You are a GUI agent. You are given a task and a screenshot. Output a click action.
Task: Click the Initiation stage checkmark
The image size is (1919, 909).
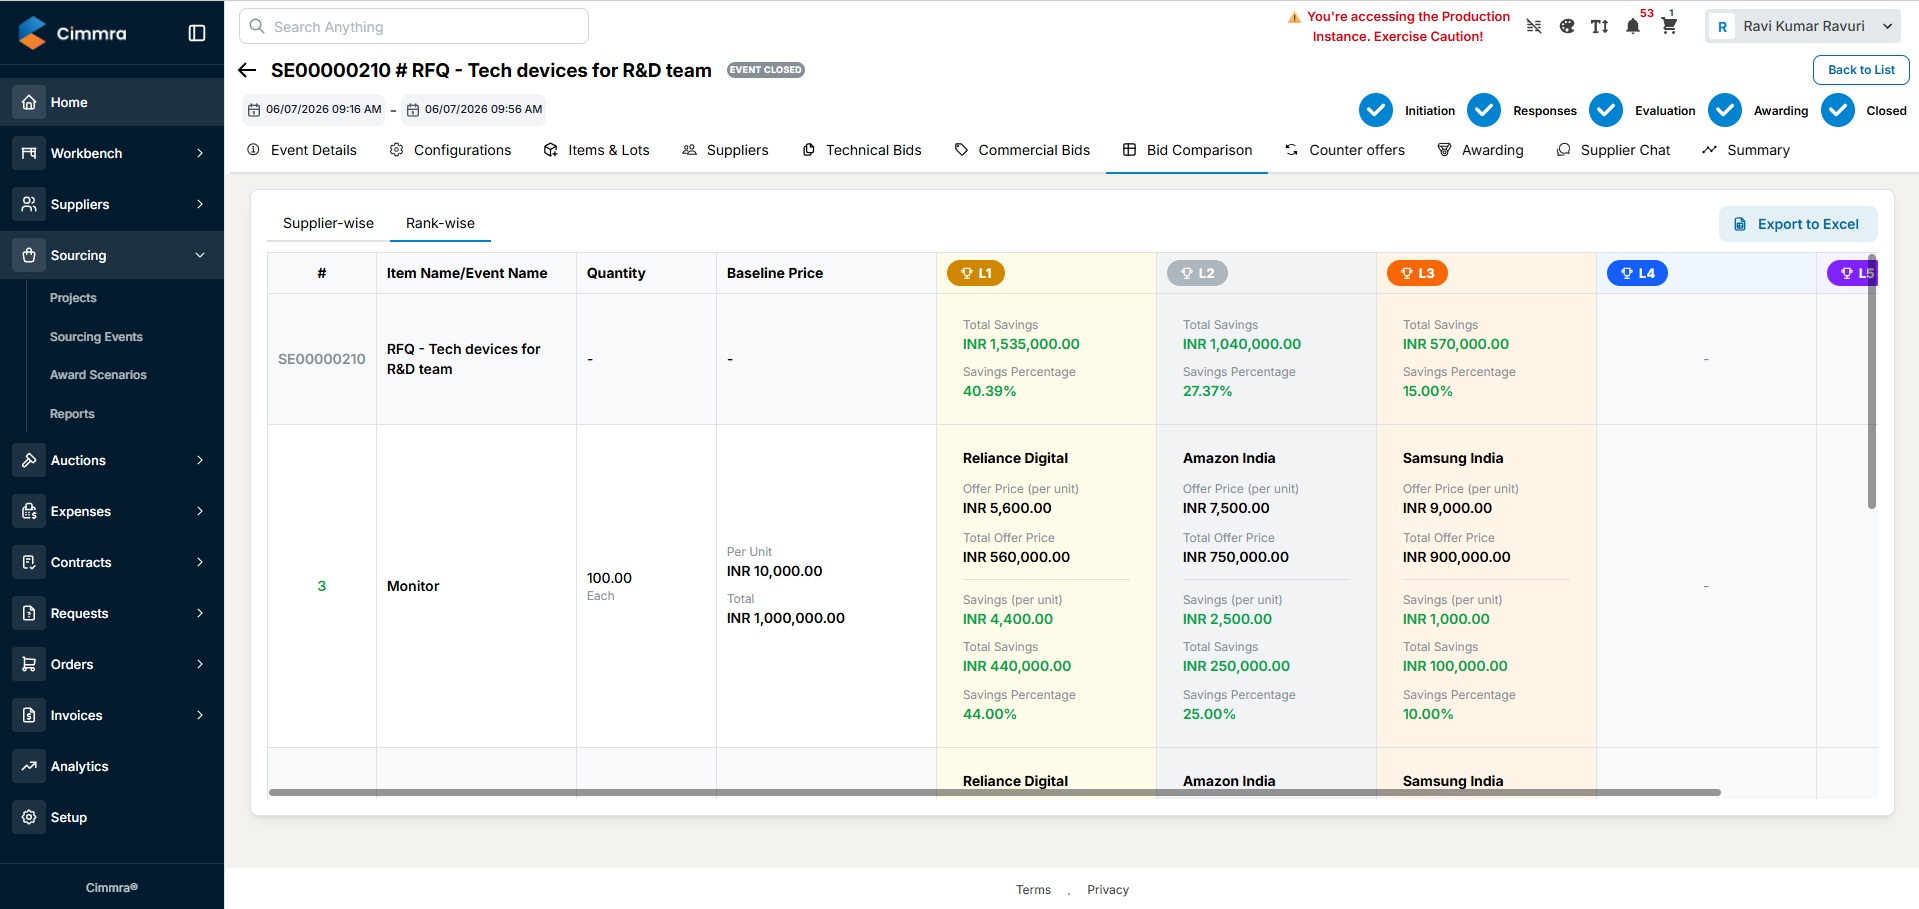click(x=1376, y=110)
